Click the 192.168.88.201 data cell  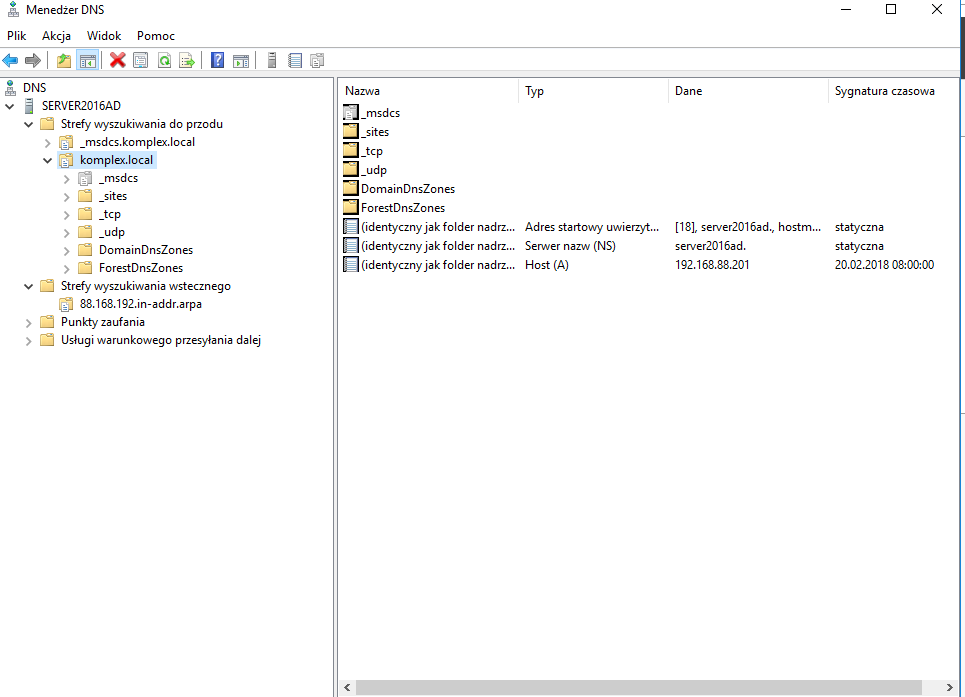[x=712, y=265]
